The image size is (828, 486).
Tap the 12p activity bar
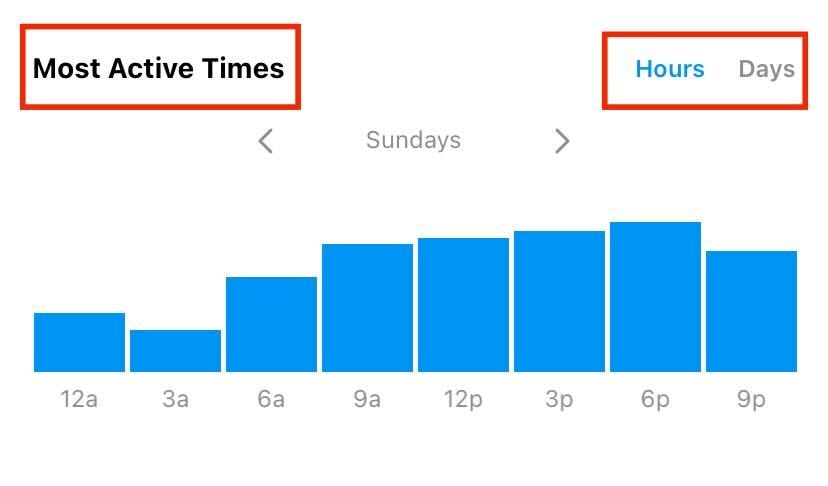pyautogui.click(x=463, y=305)
